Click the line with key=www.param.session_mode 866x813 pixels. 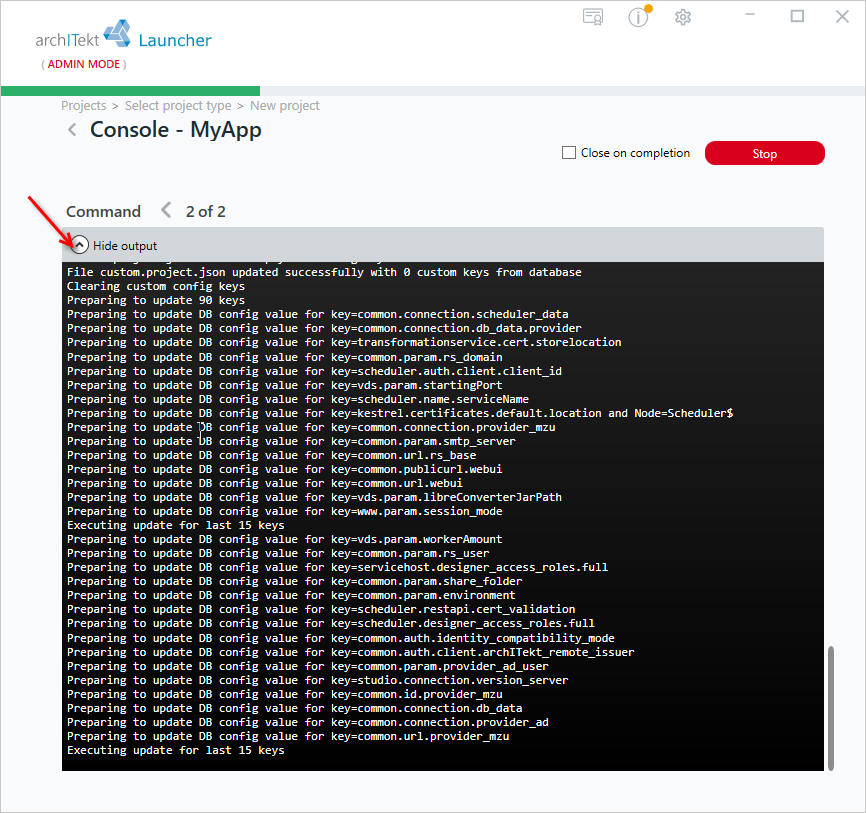click(x=284, y=511)
